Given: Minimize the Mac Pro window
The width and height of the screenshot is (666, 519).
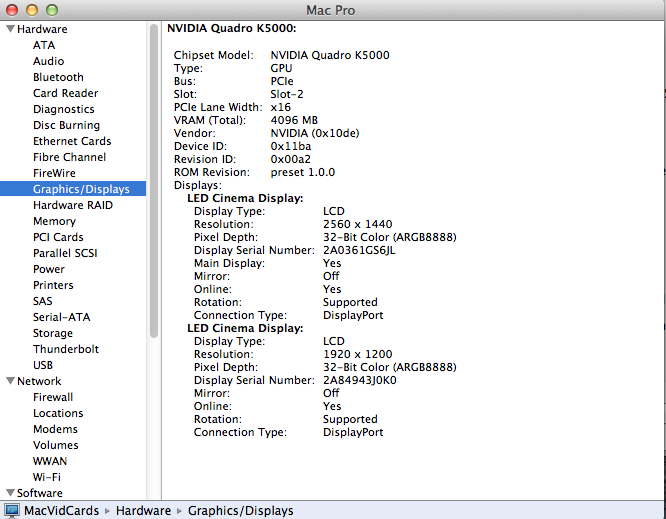Looking at the screenshot, I should pos(32,10).
